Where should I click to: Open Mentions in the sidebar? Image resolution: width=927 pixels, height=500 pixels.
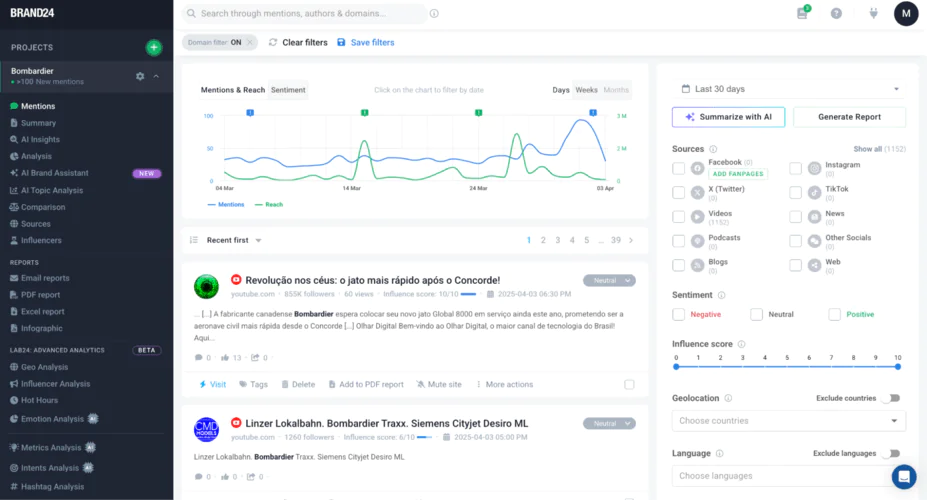[x=38, y=106]
